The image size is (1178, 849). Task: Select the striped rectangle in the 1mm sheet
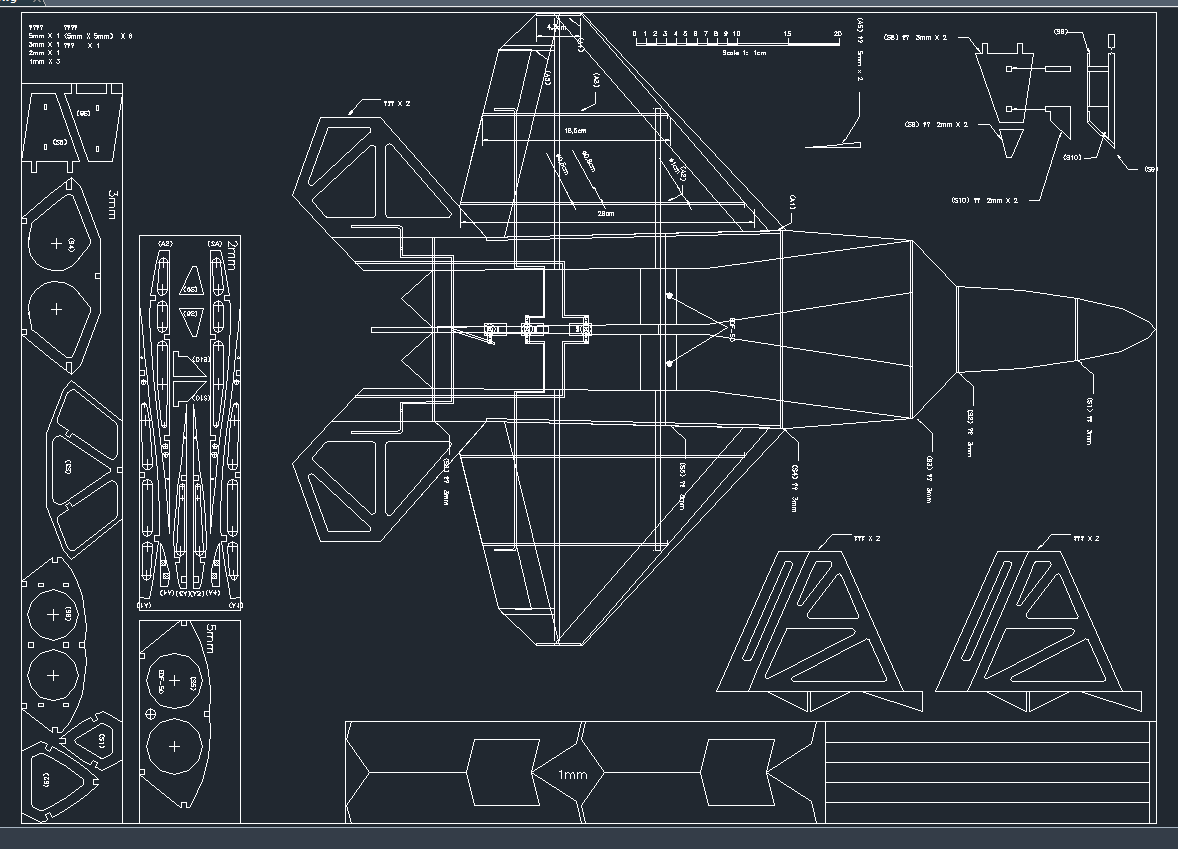[x=987, y=772]
